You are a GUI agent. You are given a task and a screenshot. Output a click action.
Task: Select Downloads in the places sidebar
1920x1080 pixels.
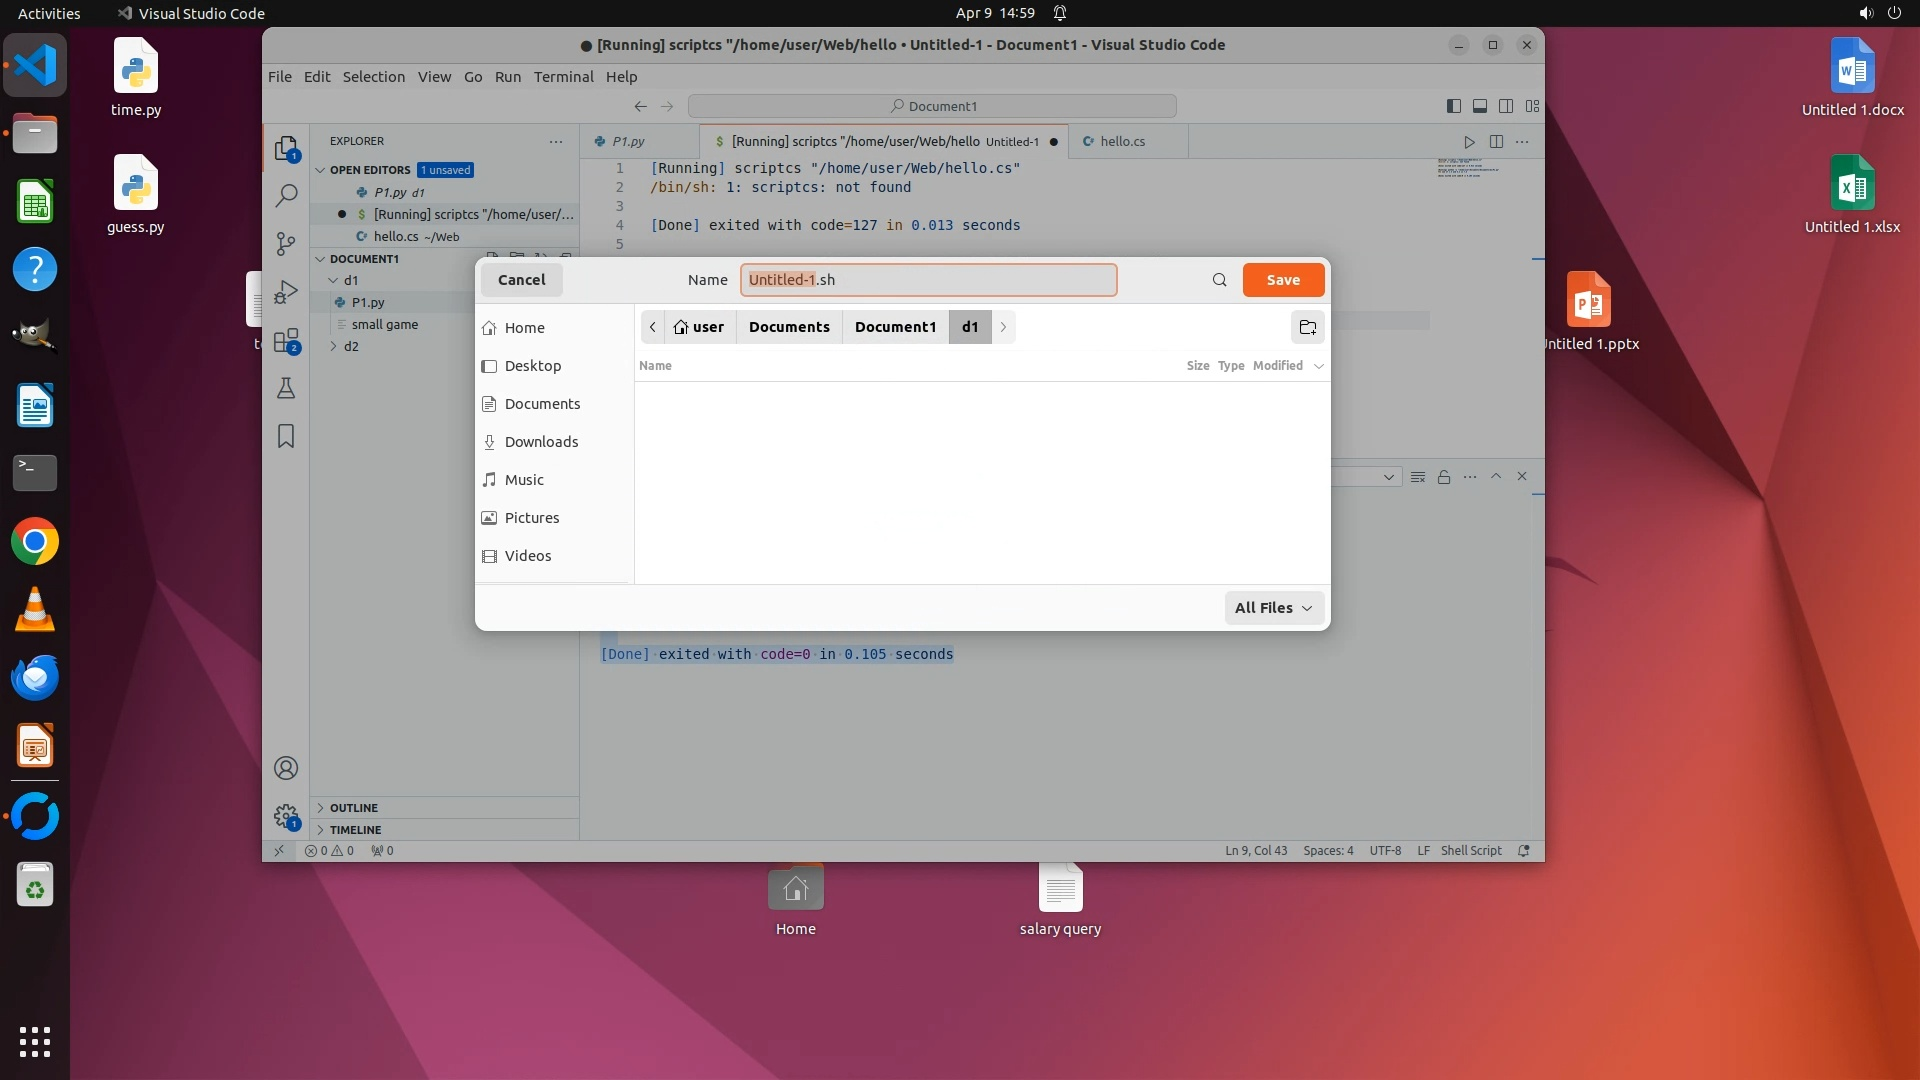pyautogui.click(x=541, y=442)
